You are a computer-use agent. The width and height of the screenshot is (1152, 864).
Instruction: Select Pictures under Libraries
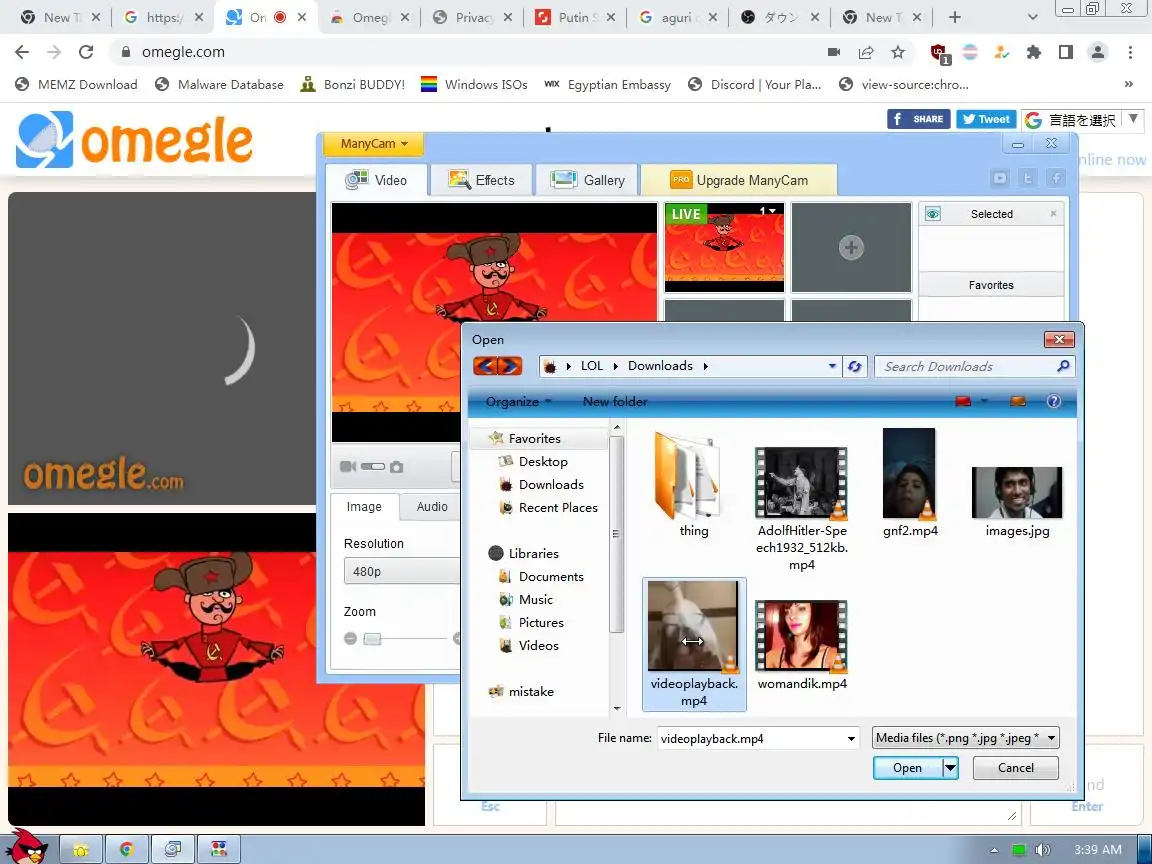coord(541,622)
